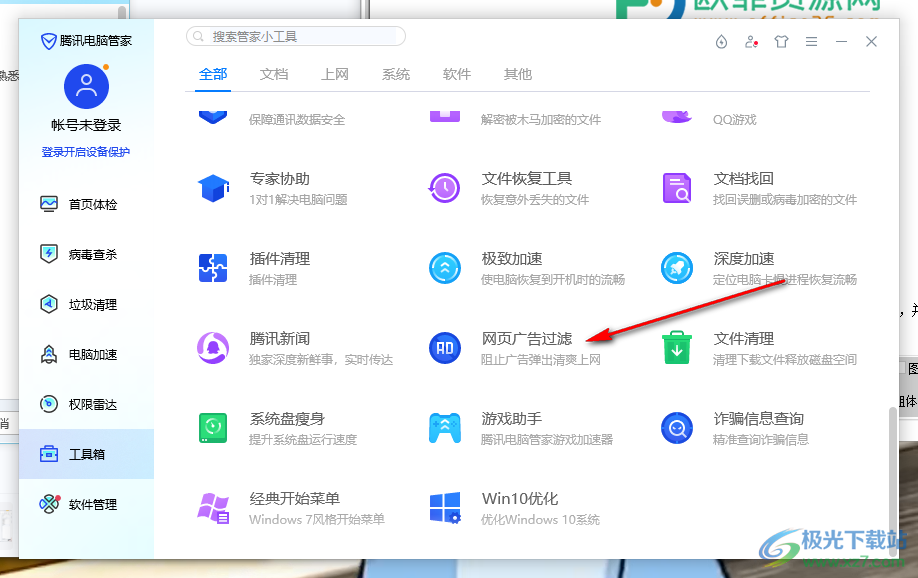Select 电脑加速 in the sidebar
Image resolution: width=918 pixels, height=578 pixels.
[86, 354]
